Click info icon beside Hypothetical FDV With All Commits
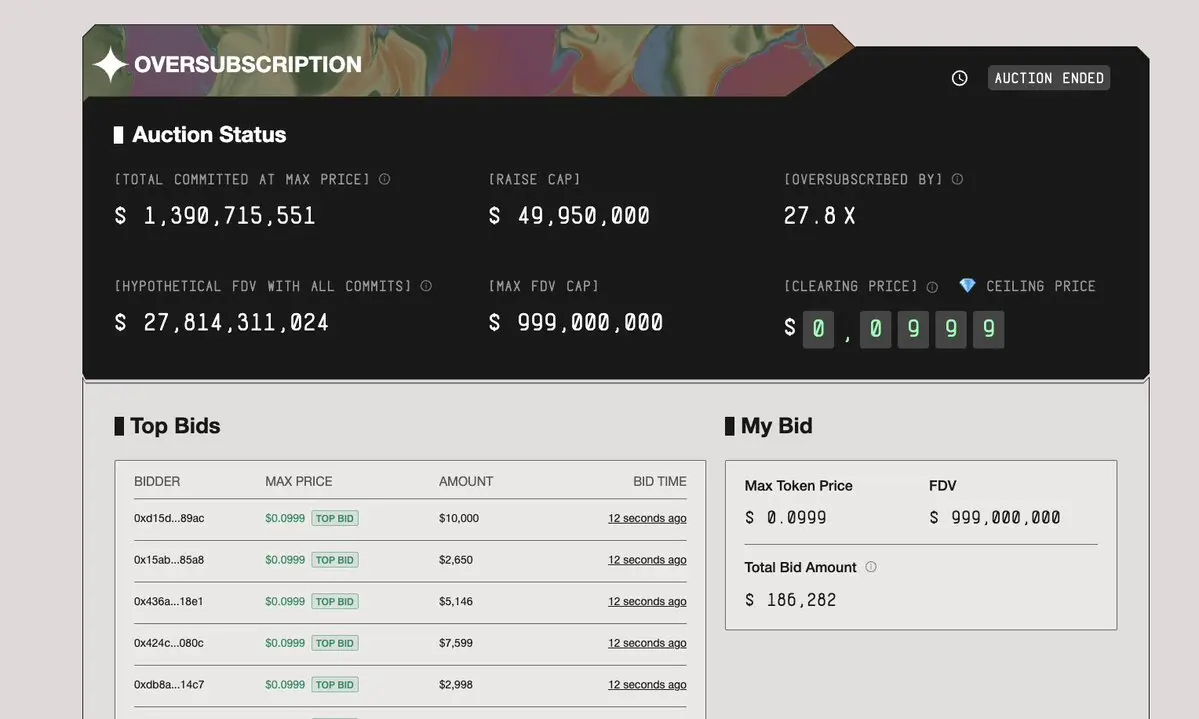 426,286
